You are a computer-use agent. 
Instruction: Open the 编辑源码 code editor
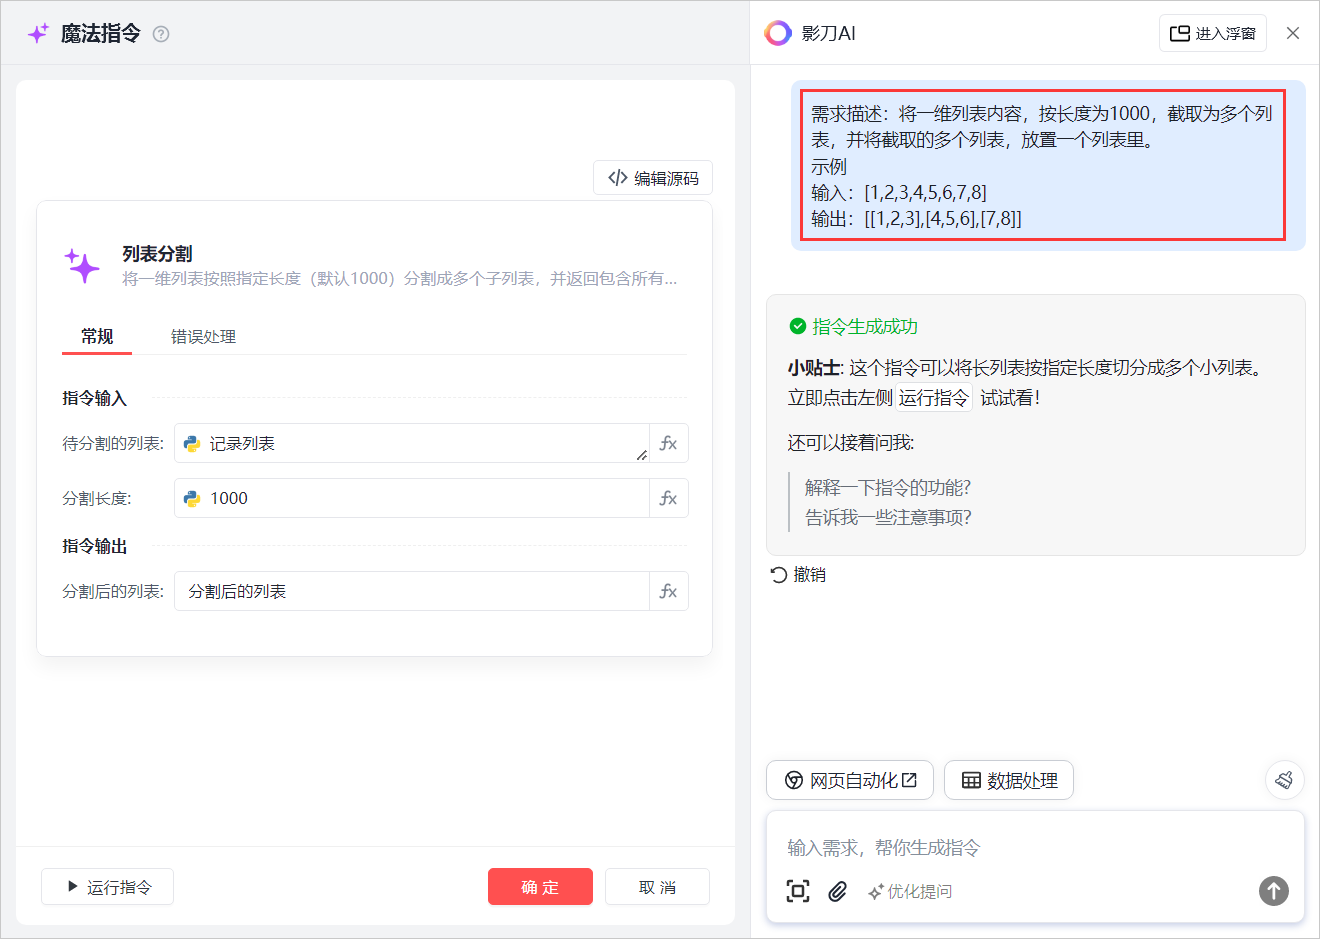(x=653, y=178)
